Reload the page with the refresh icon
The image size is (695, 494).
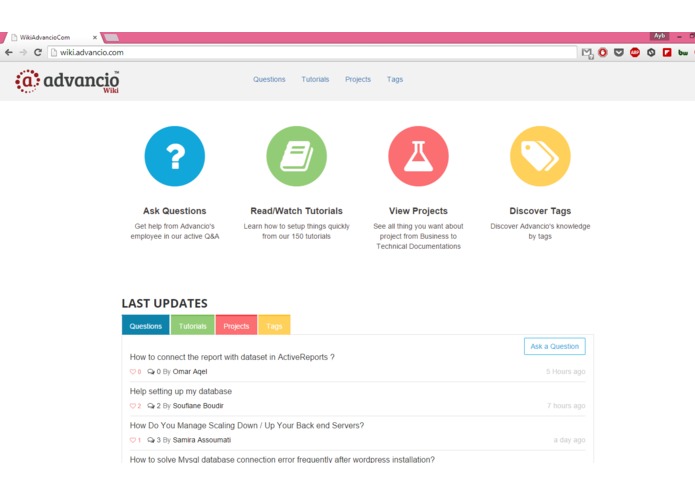38,52
